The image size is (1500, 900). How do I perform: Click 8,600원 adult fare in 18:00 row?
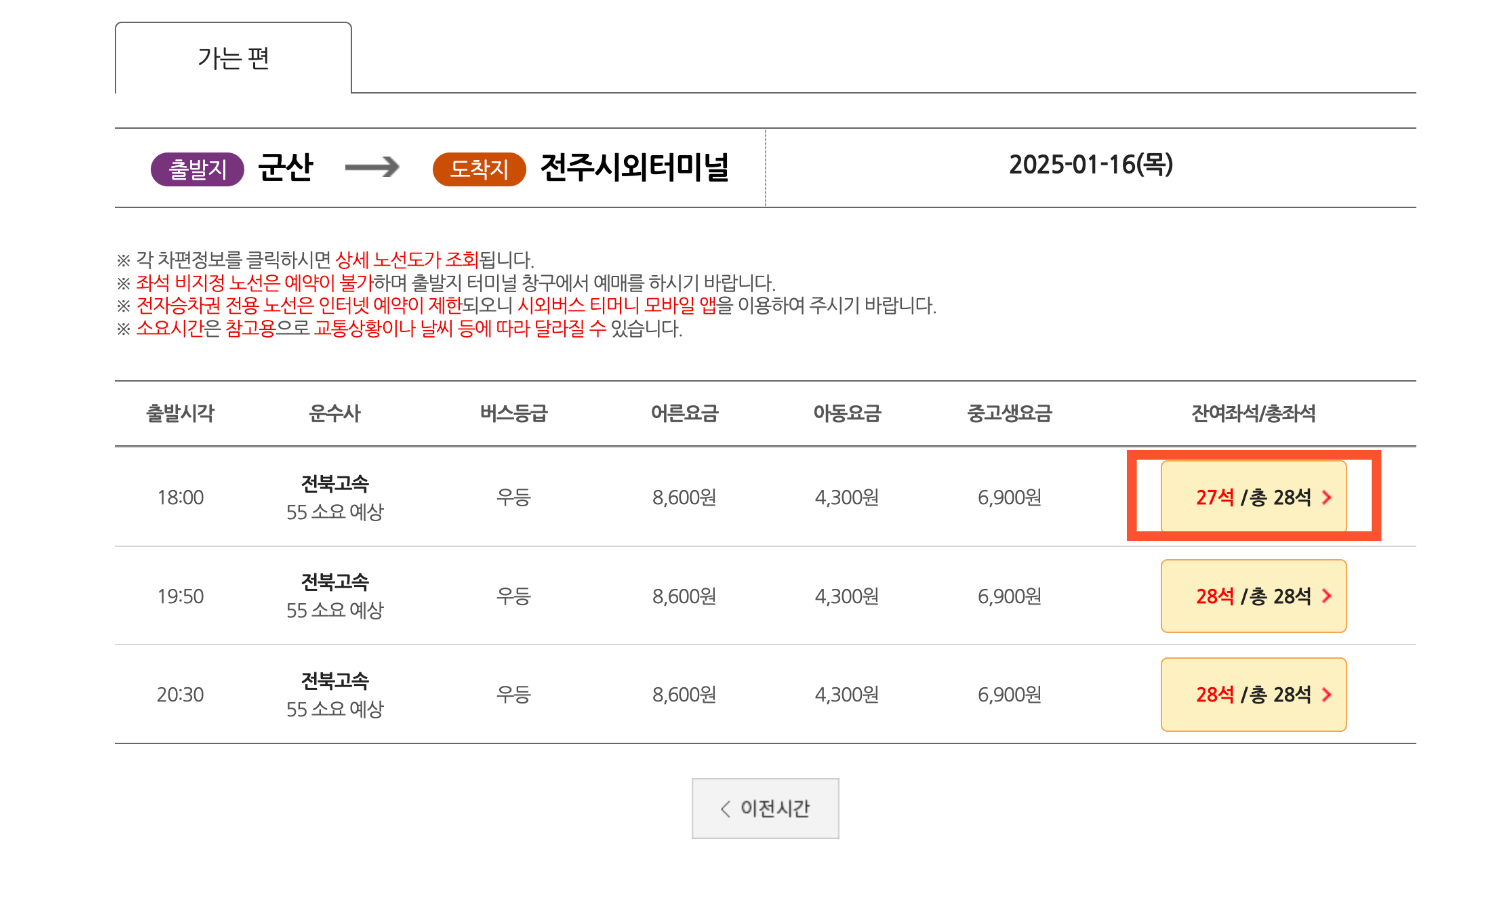point(684,497)
